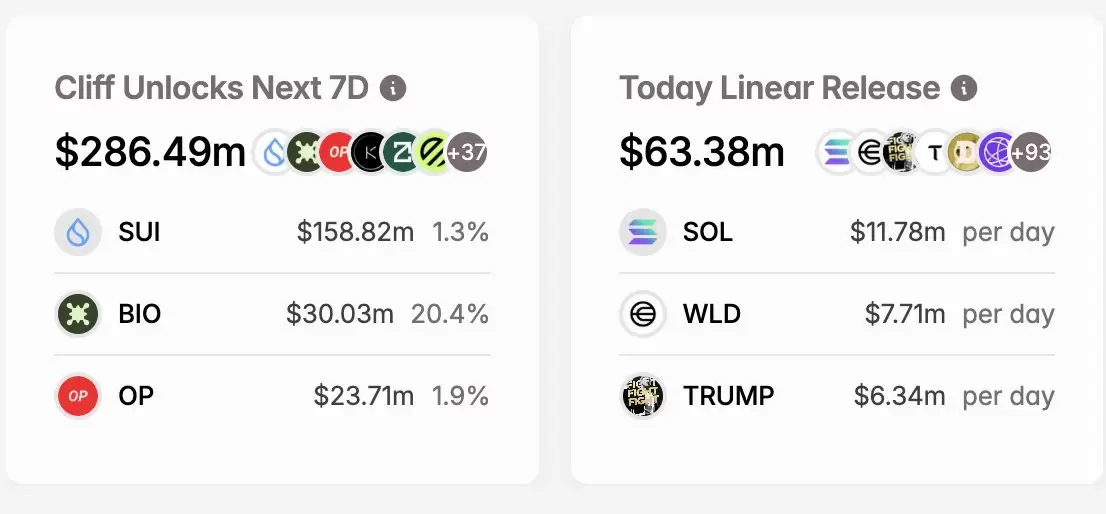The height and width of the screenshot is (514, 1106).
Task: Open the +93 more tokens badge
Action: coord(1031,152)
